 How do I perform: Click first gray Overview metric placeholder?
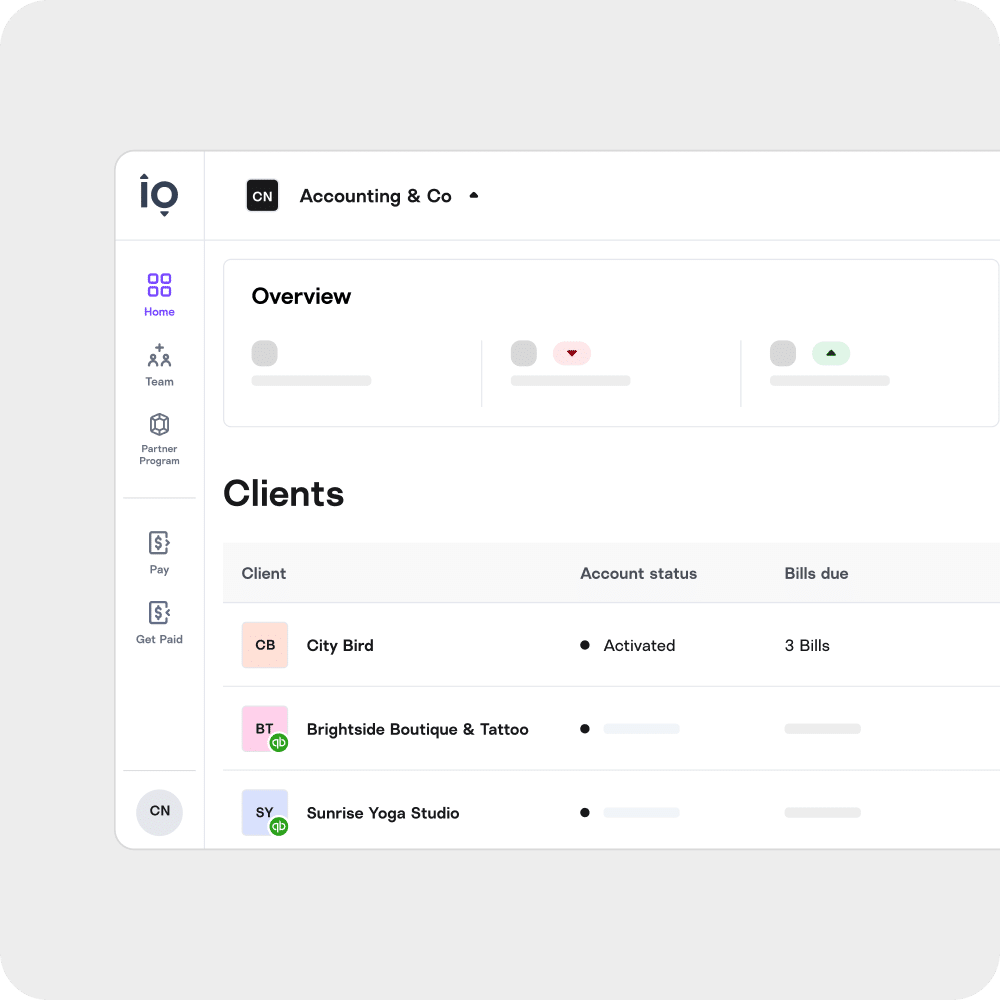click(x=265, y=353)
